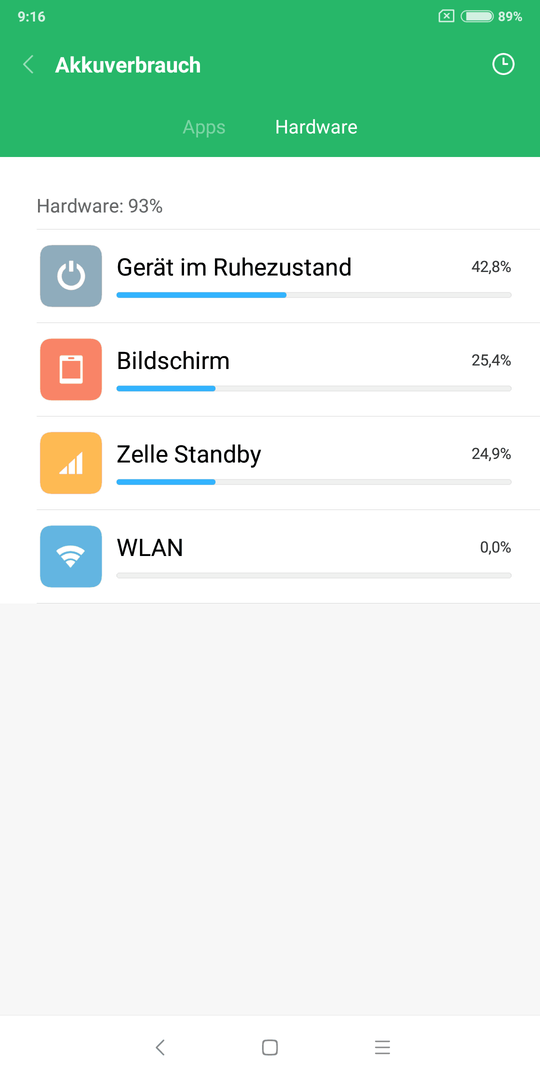
Task: Open Gerät im Ruhezustand details
Action: click(x=288, y=276)
